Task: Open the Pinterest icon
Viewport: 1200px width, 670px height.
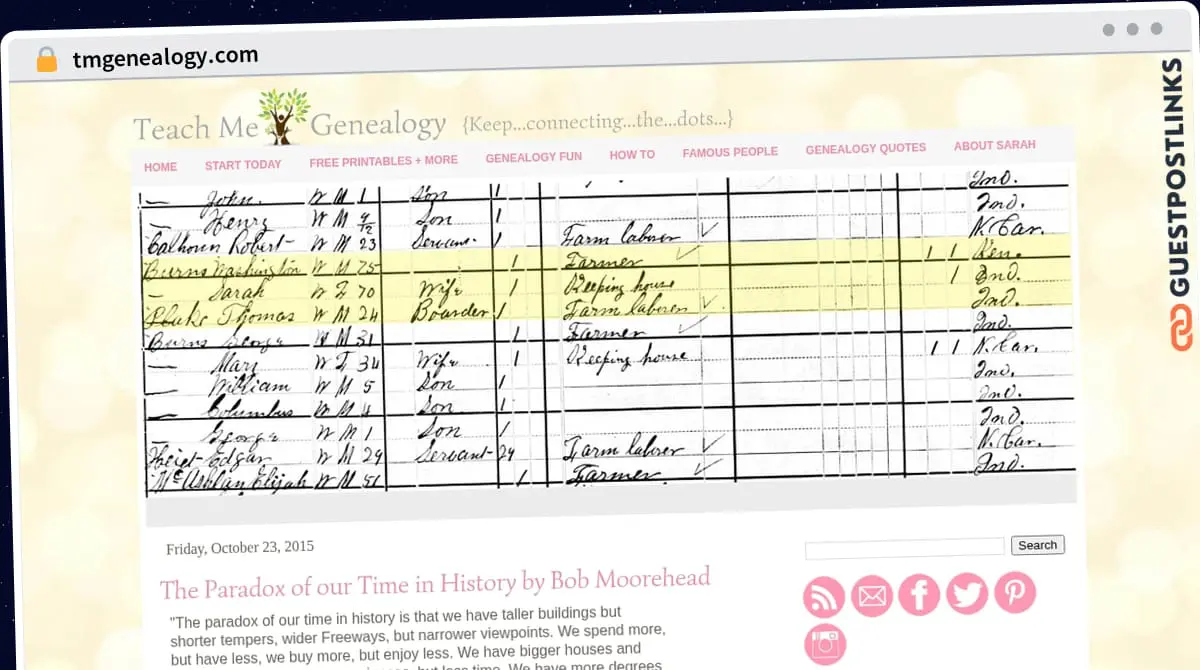Action: click(x=1014, y=594)
